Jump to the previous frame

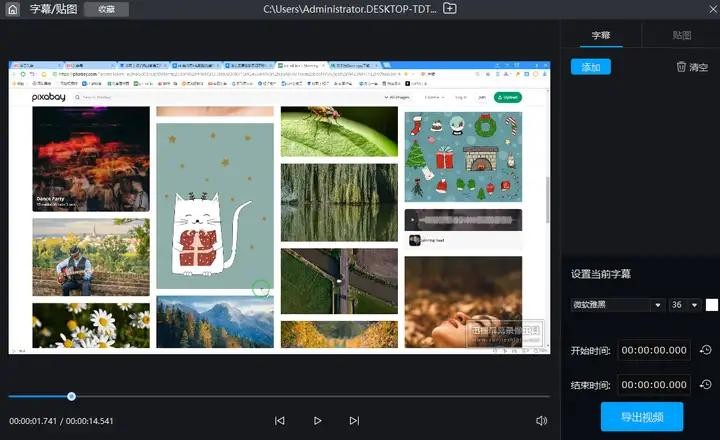tap(280, 421)
